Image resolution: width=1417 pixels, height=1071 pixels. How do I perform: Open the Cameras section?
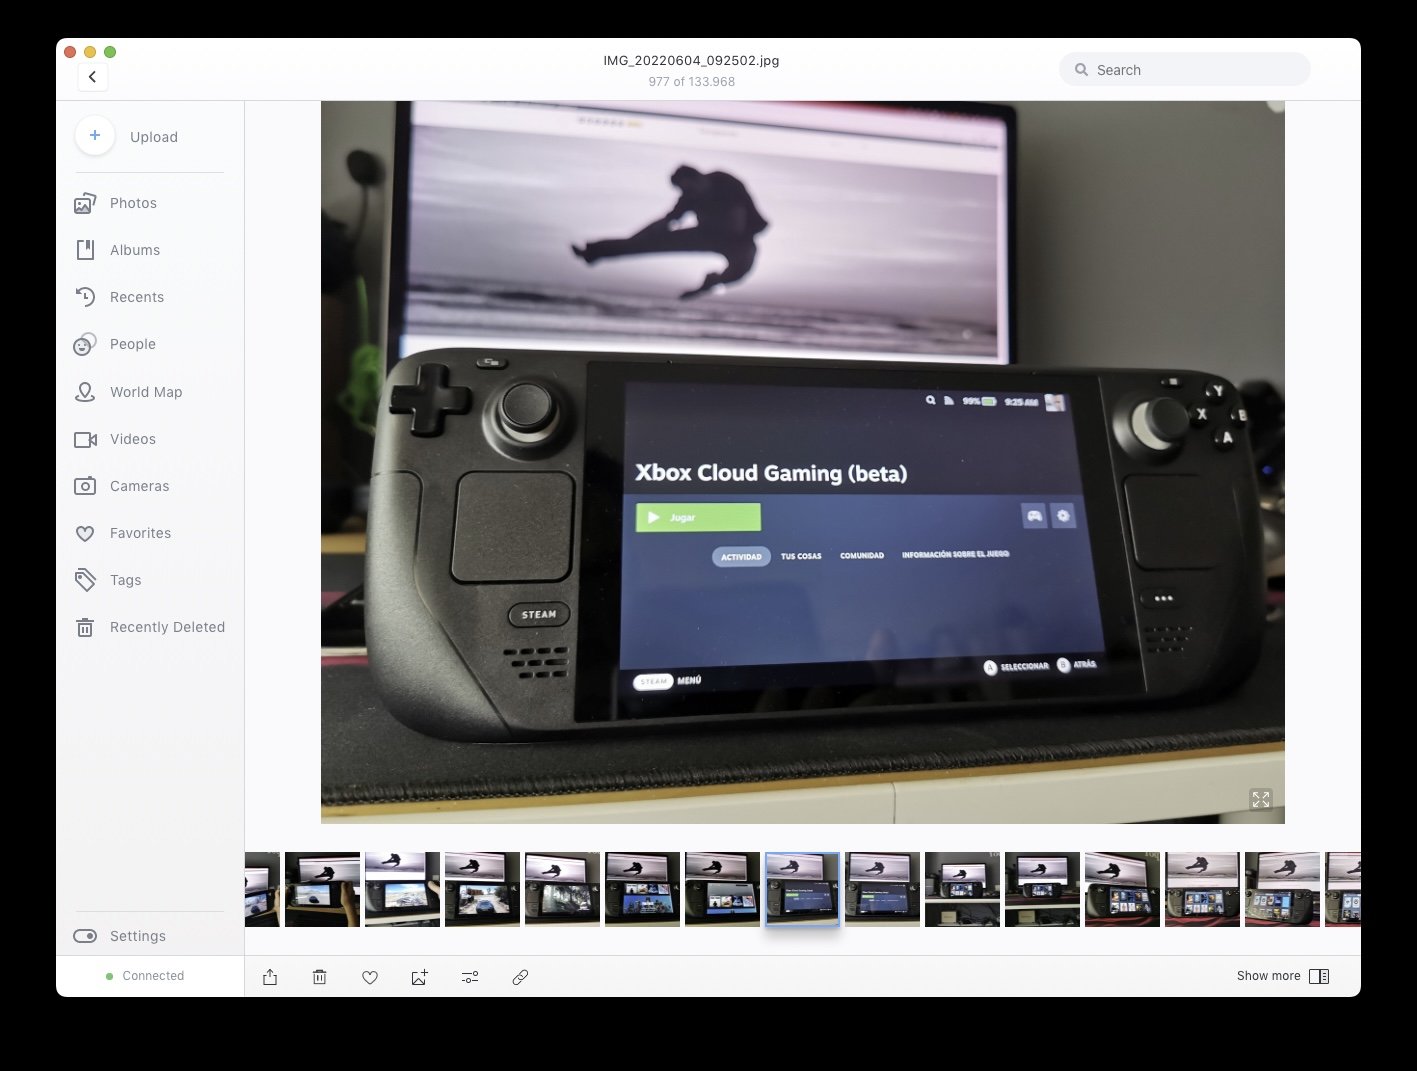pyautogui.click(x=139, y=486)
